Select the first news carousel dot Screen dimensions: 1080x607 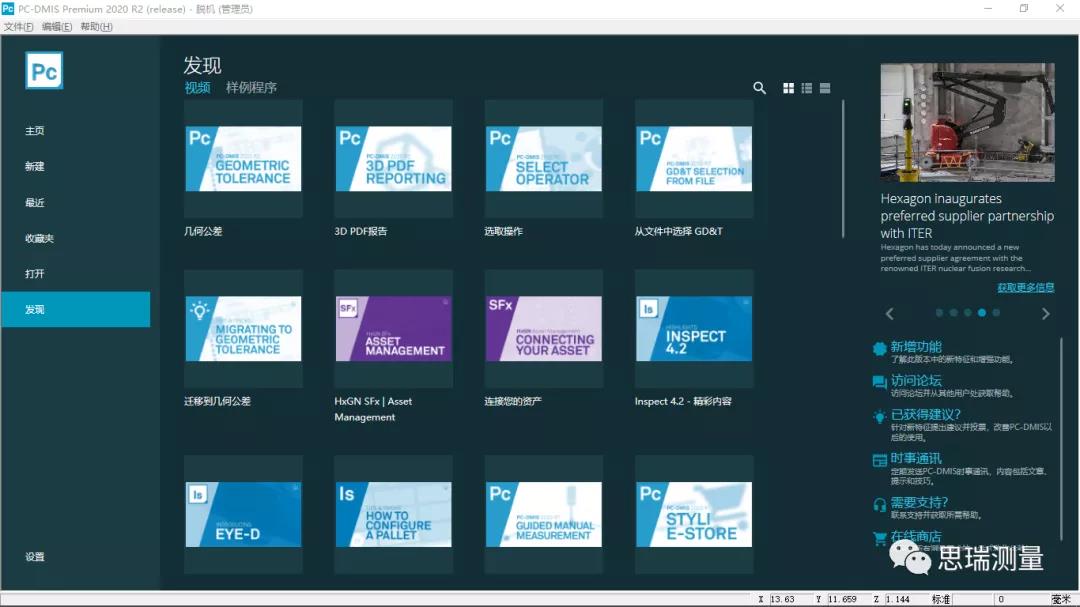coord(939,313)
